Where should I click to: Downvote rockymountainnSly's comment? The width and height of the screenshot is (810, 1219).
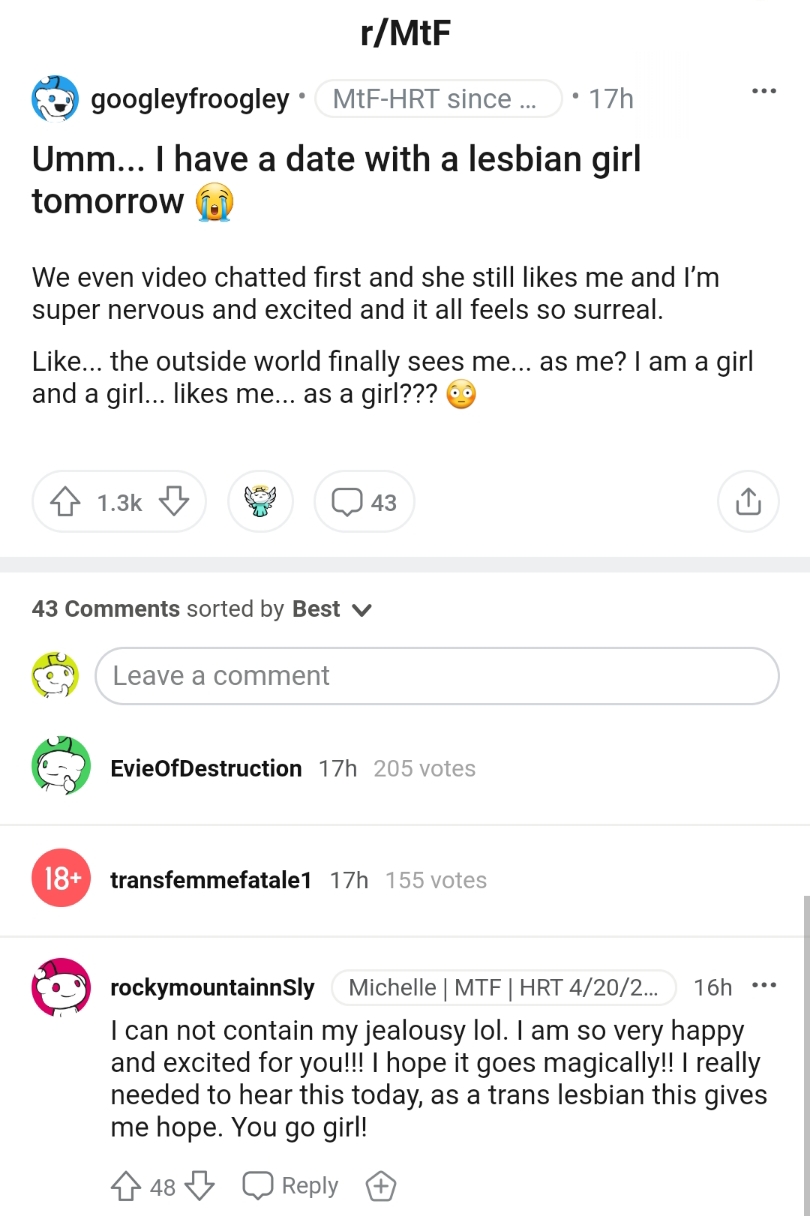(x=200, y=1186)
